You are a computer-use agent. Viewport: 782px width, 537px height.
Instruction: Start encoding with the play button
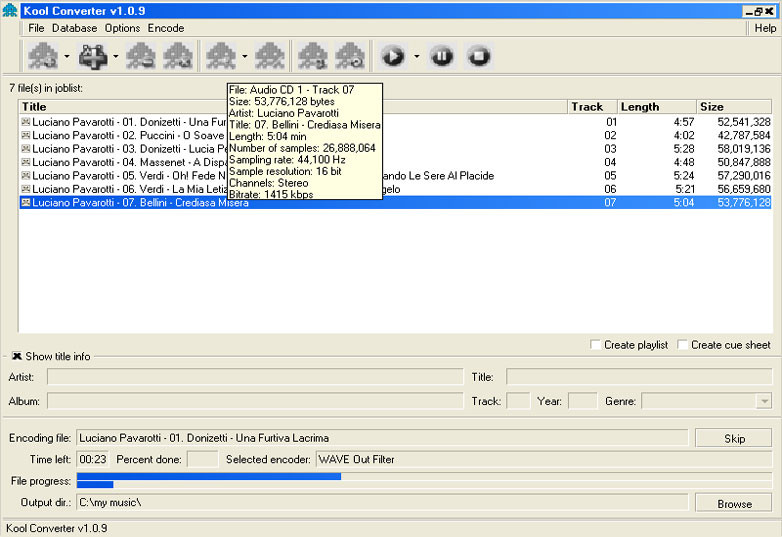click(393, 56)
